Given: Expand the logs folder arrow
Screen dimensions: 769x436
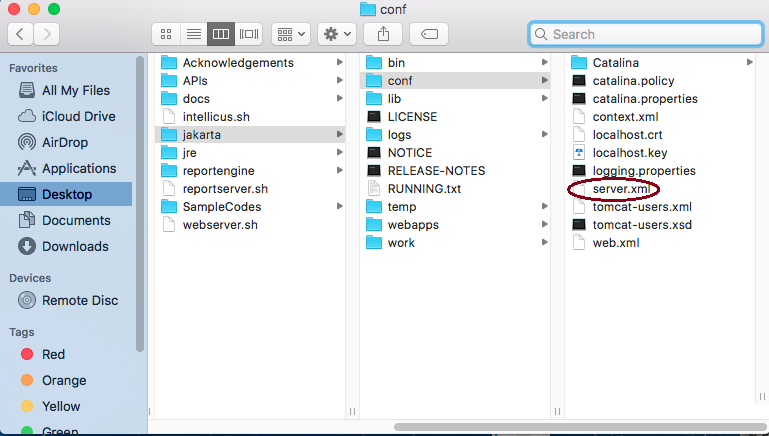Looking at the screenshot, I should tap(544, 134).
